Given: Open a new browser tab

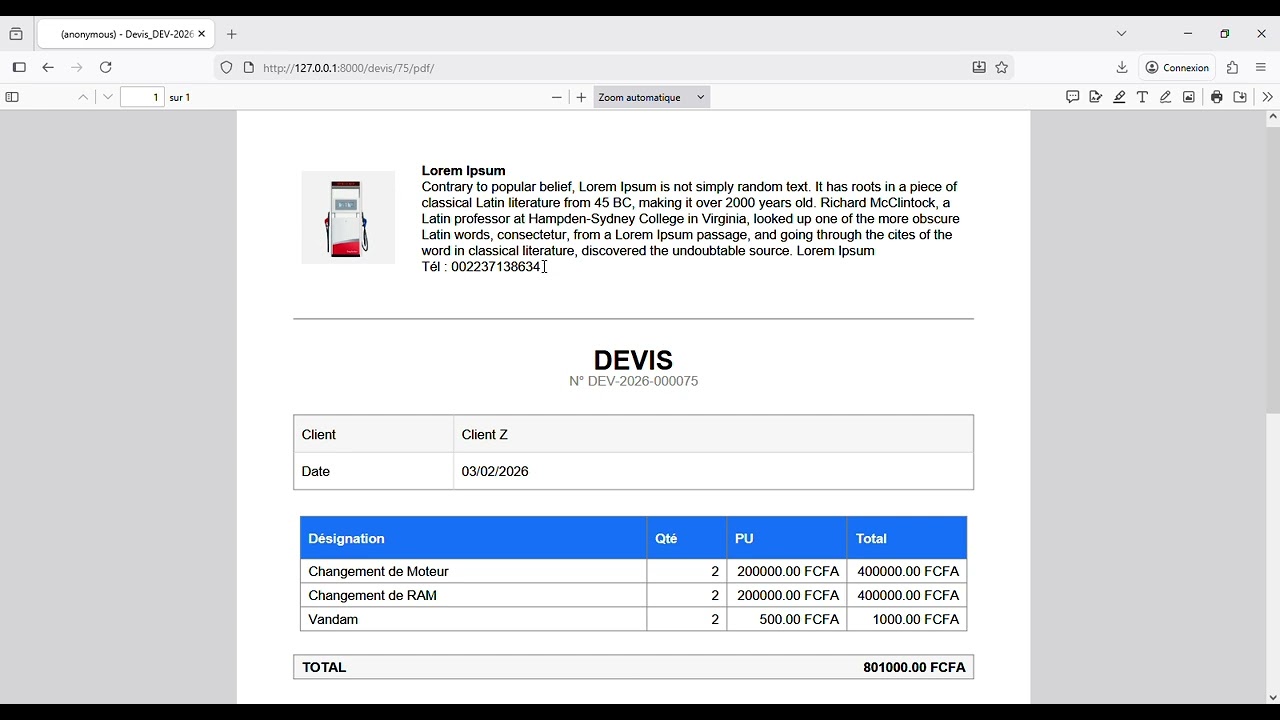Looking at the screenshot, I should point(232,34).
